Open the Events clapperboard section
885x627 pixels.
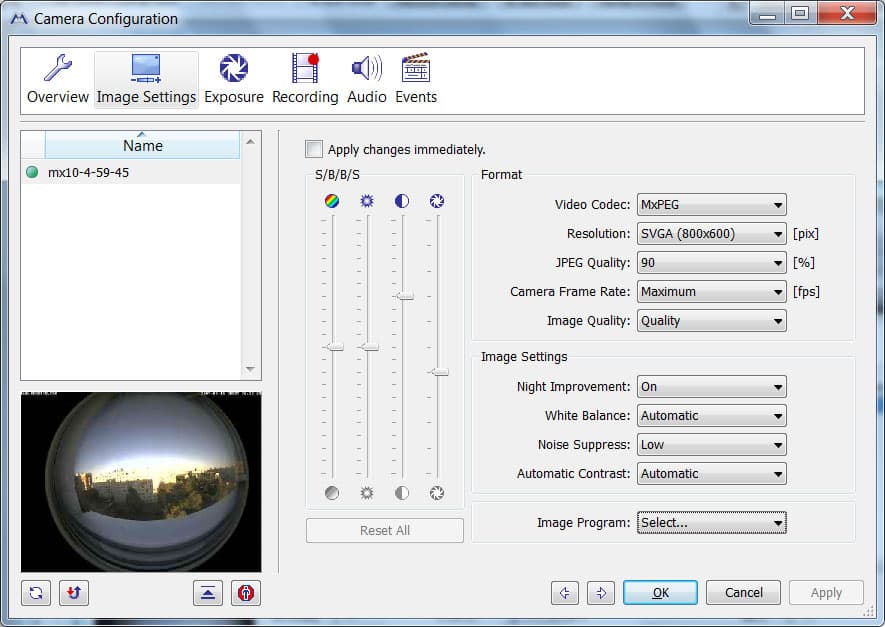click(416, 80)
